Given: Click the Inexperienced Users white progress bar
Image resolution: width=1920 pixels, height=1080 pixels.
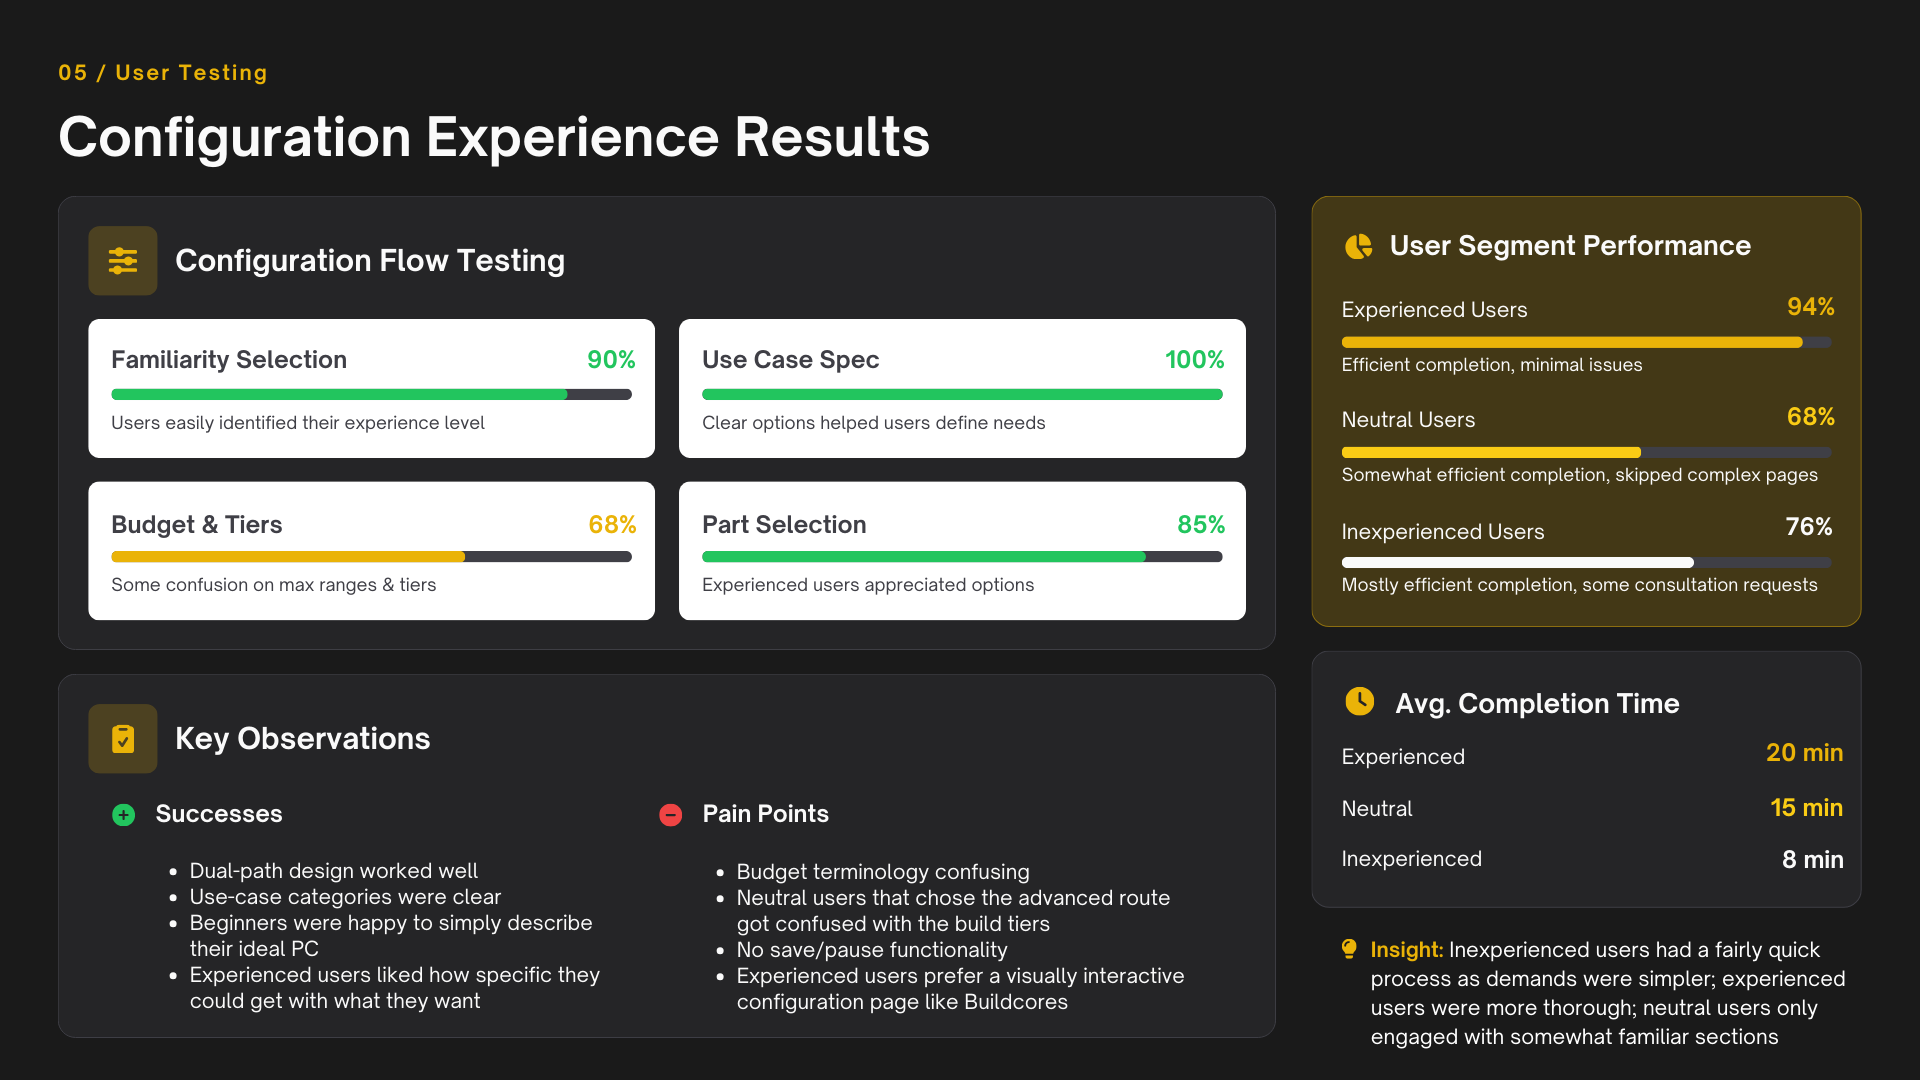Looking at the screenshot, I should pyautogui.click(x=1586, y=563).
